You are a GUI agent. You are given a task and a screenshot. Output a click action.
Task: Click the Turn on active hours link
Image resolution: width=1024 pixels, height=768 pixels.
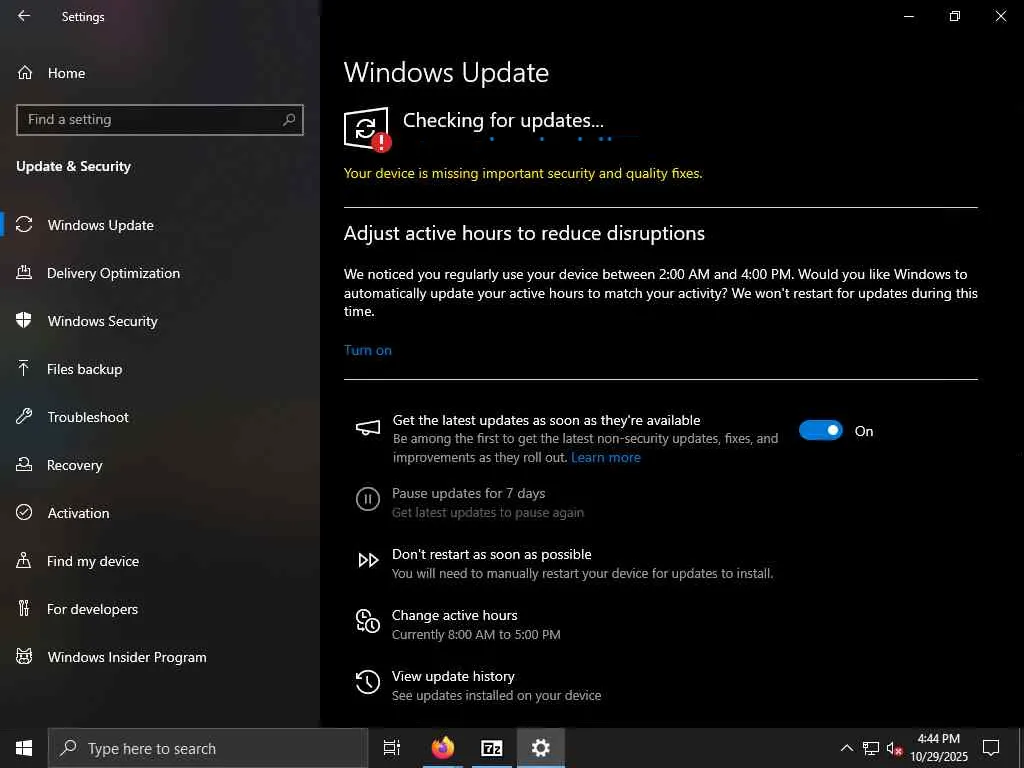pos(368,350)
